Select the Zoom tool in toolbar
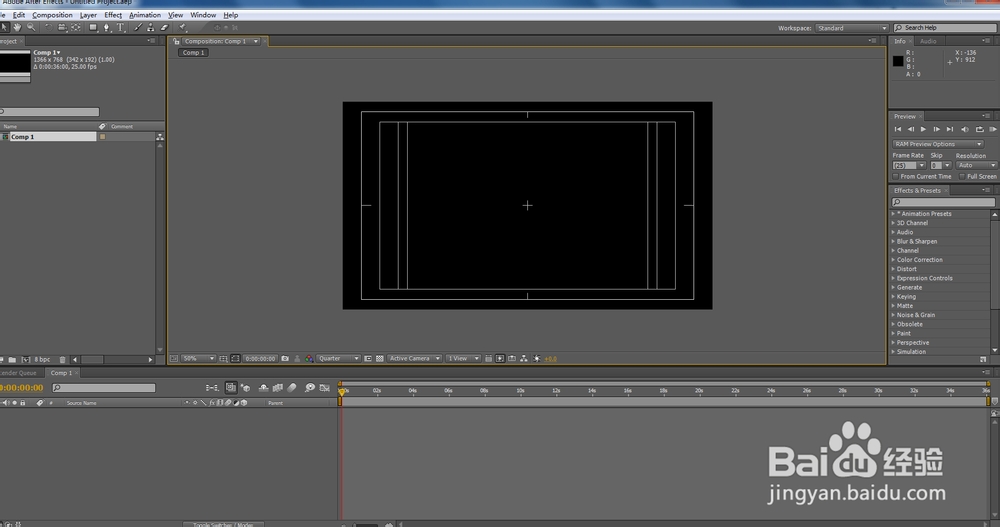Image resolution: width=1000 pixels, height=527 pixels. pos(31,27)
